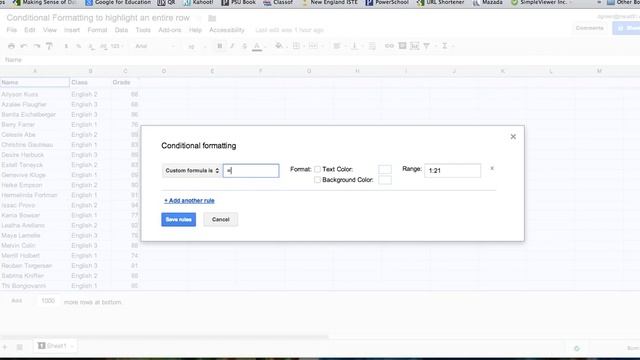Open the Text Color swatch
640x360 pixels.
point(385,169)
